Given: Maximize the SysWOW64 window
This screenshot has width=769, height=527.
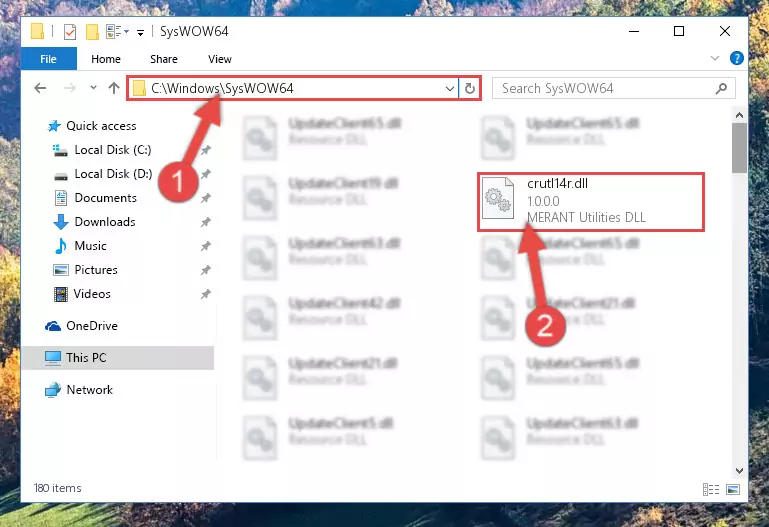Looking at the screenshot, I should (679, 31).
